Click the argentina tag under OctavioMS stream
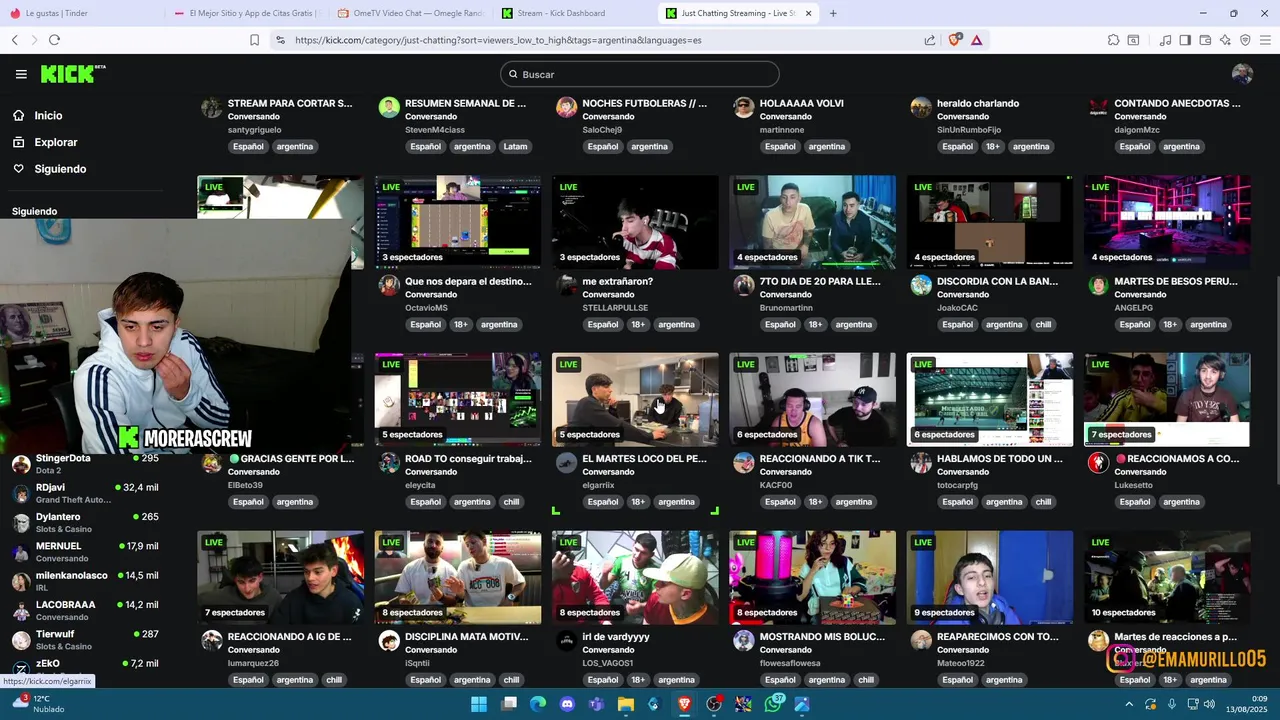The width and height of the screenshot is (1280, 720). click(498, 324)
